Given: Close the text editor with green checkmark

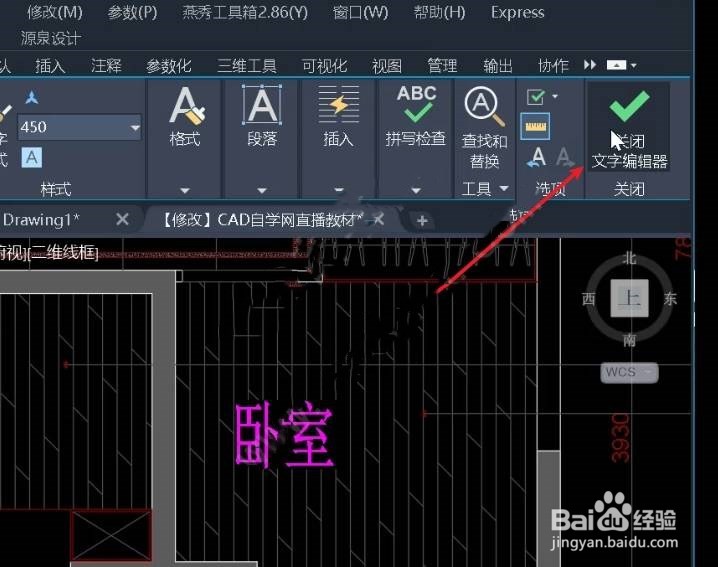Looking at the screenshot, I should pos(630,128).
